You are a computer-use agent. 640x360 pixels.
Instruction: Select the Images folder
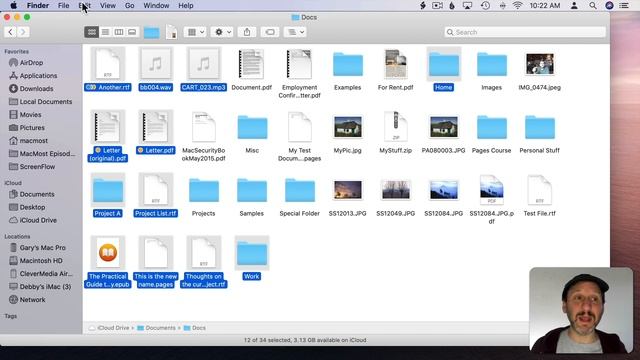(x=491, y=64)
